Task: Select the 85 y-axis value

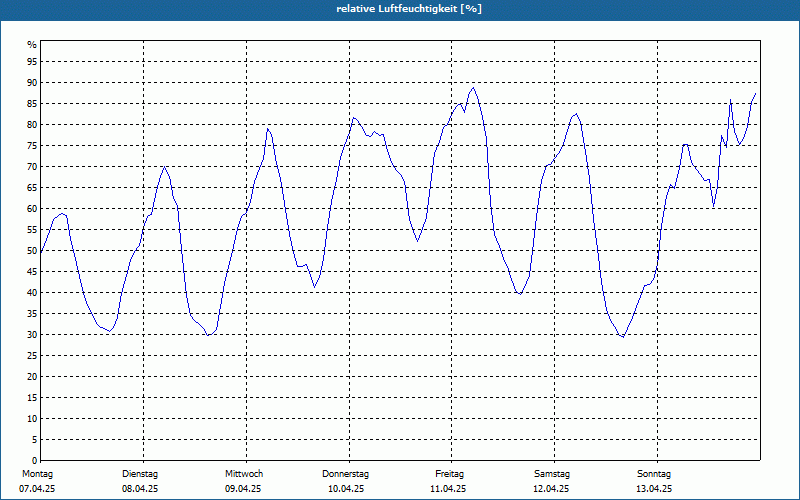Action: tap(32, 104)
